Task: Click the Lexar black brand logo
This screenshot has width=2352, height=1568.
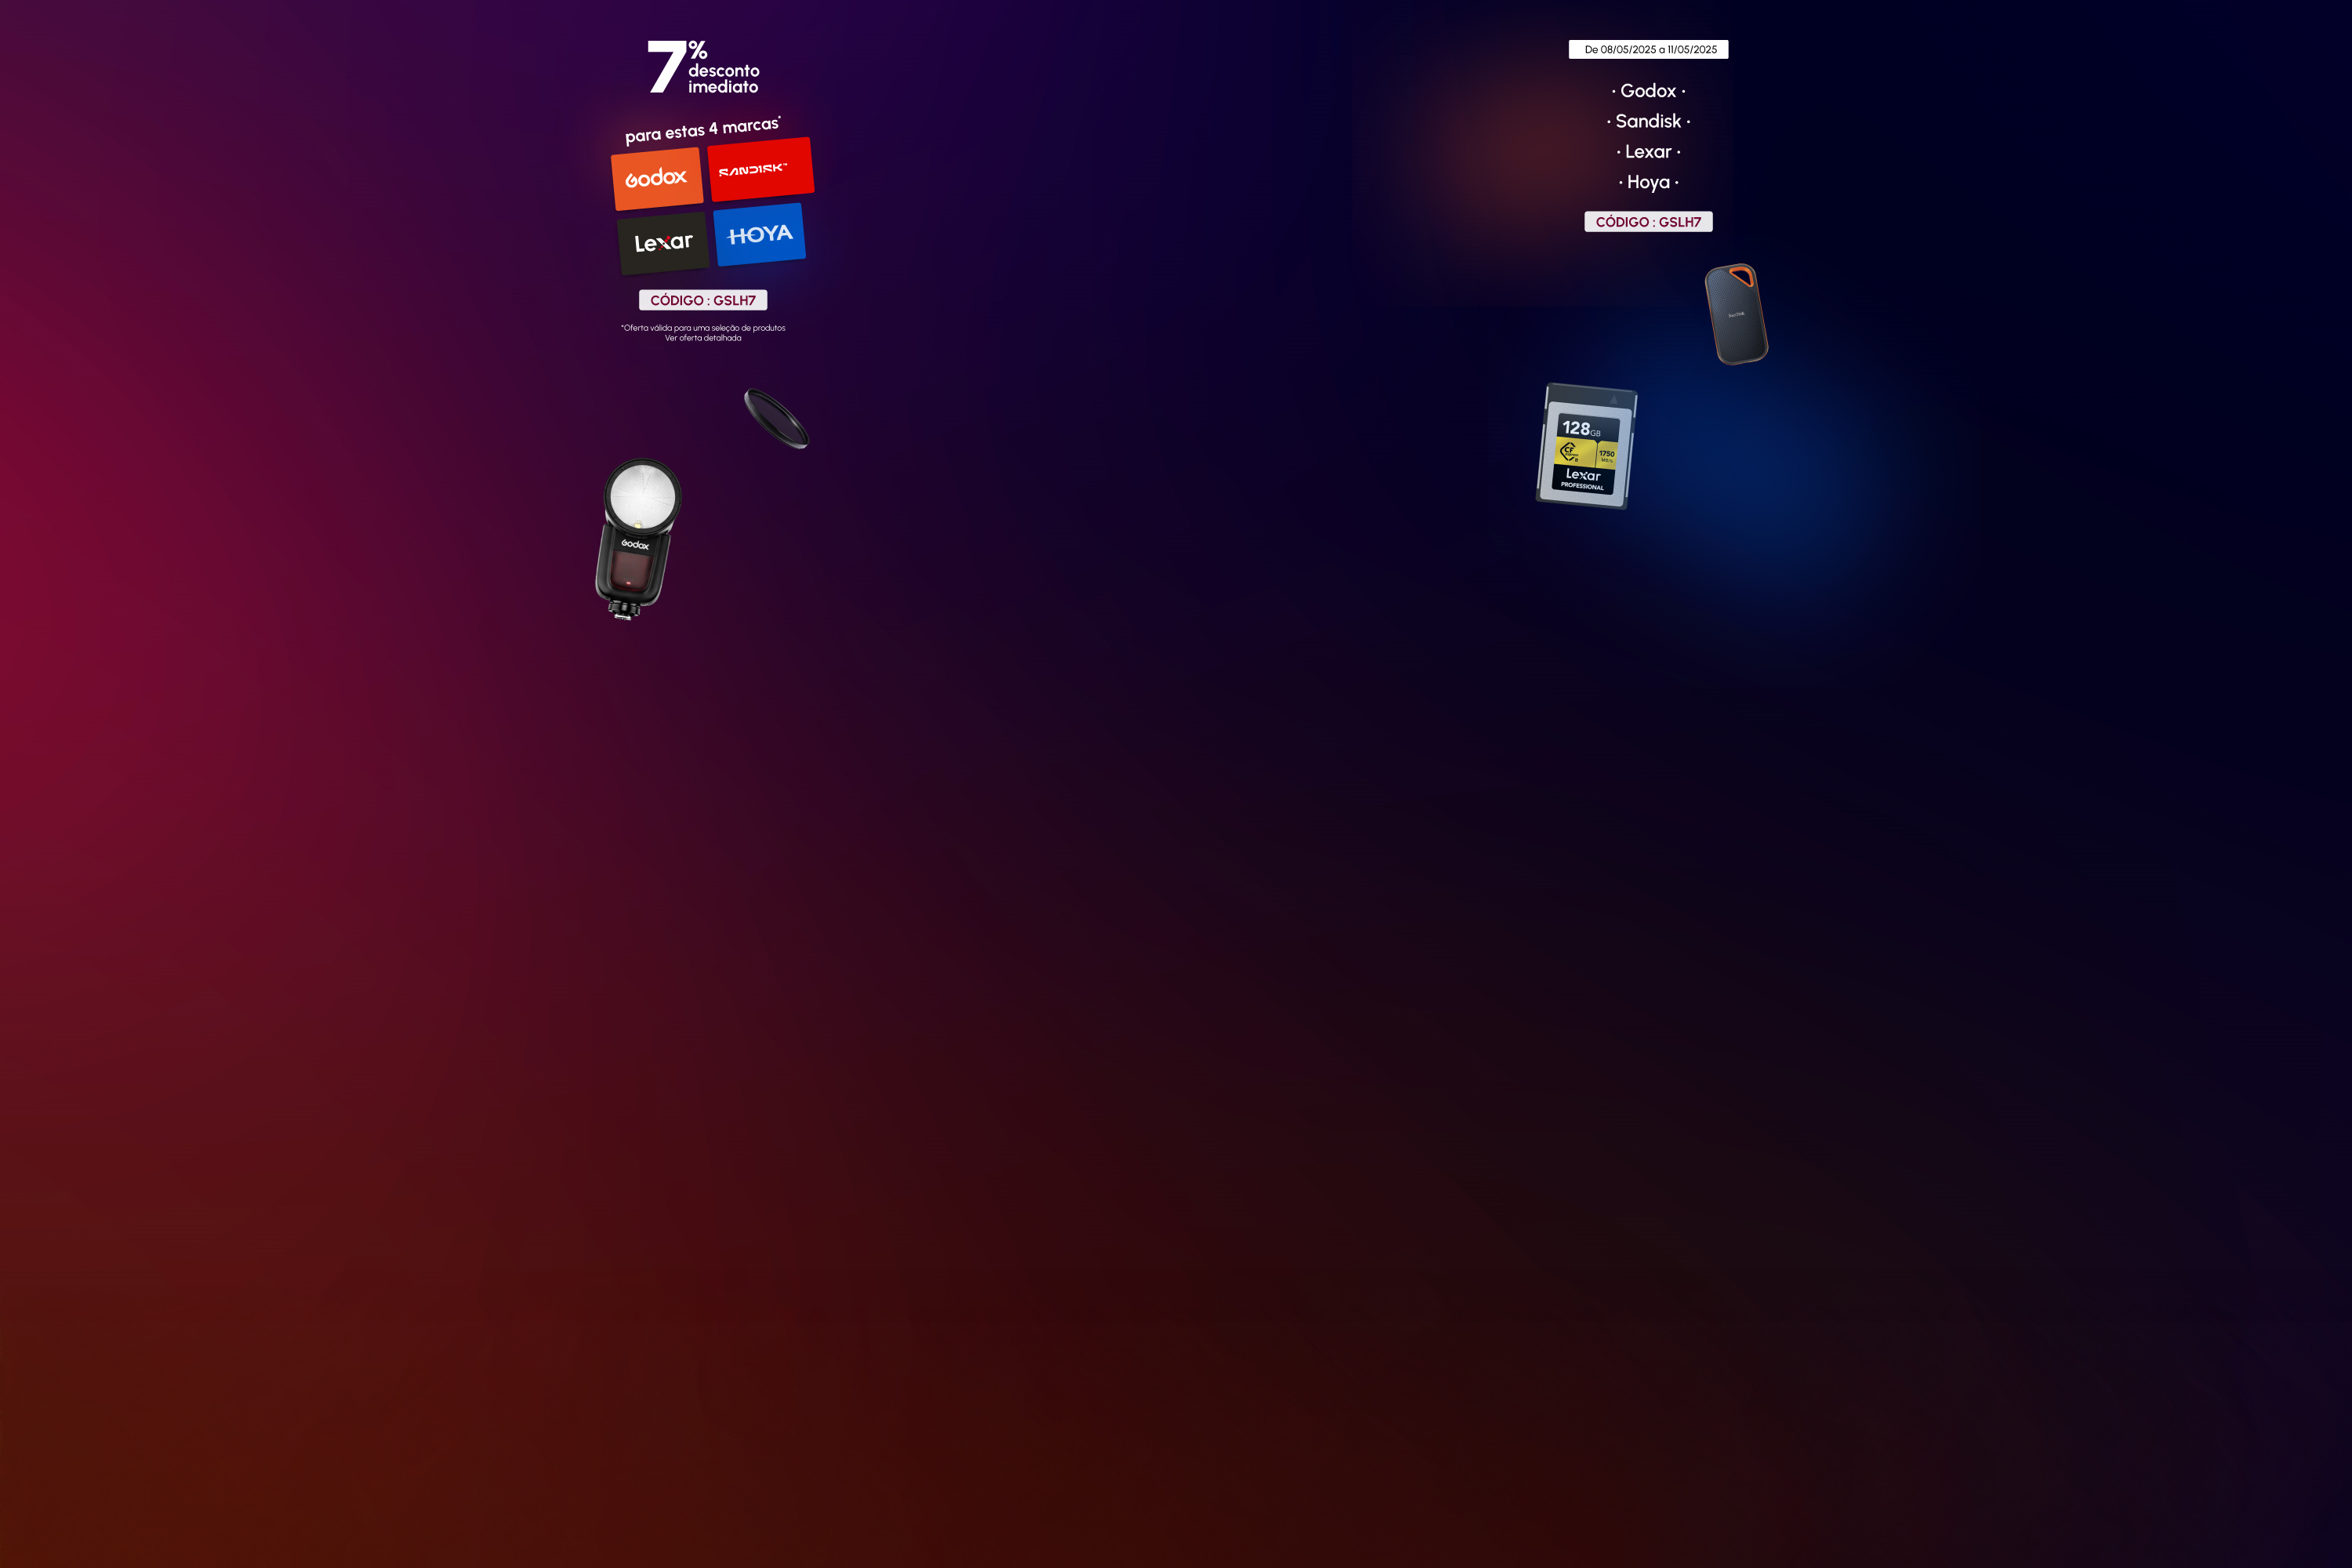Action: (x=663, y=243)
